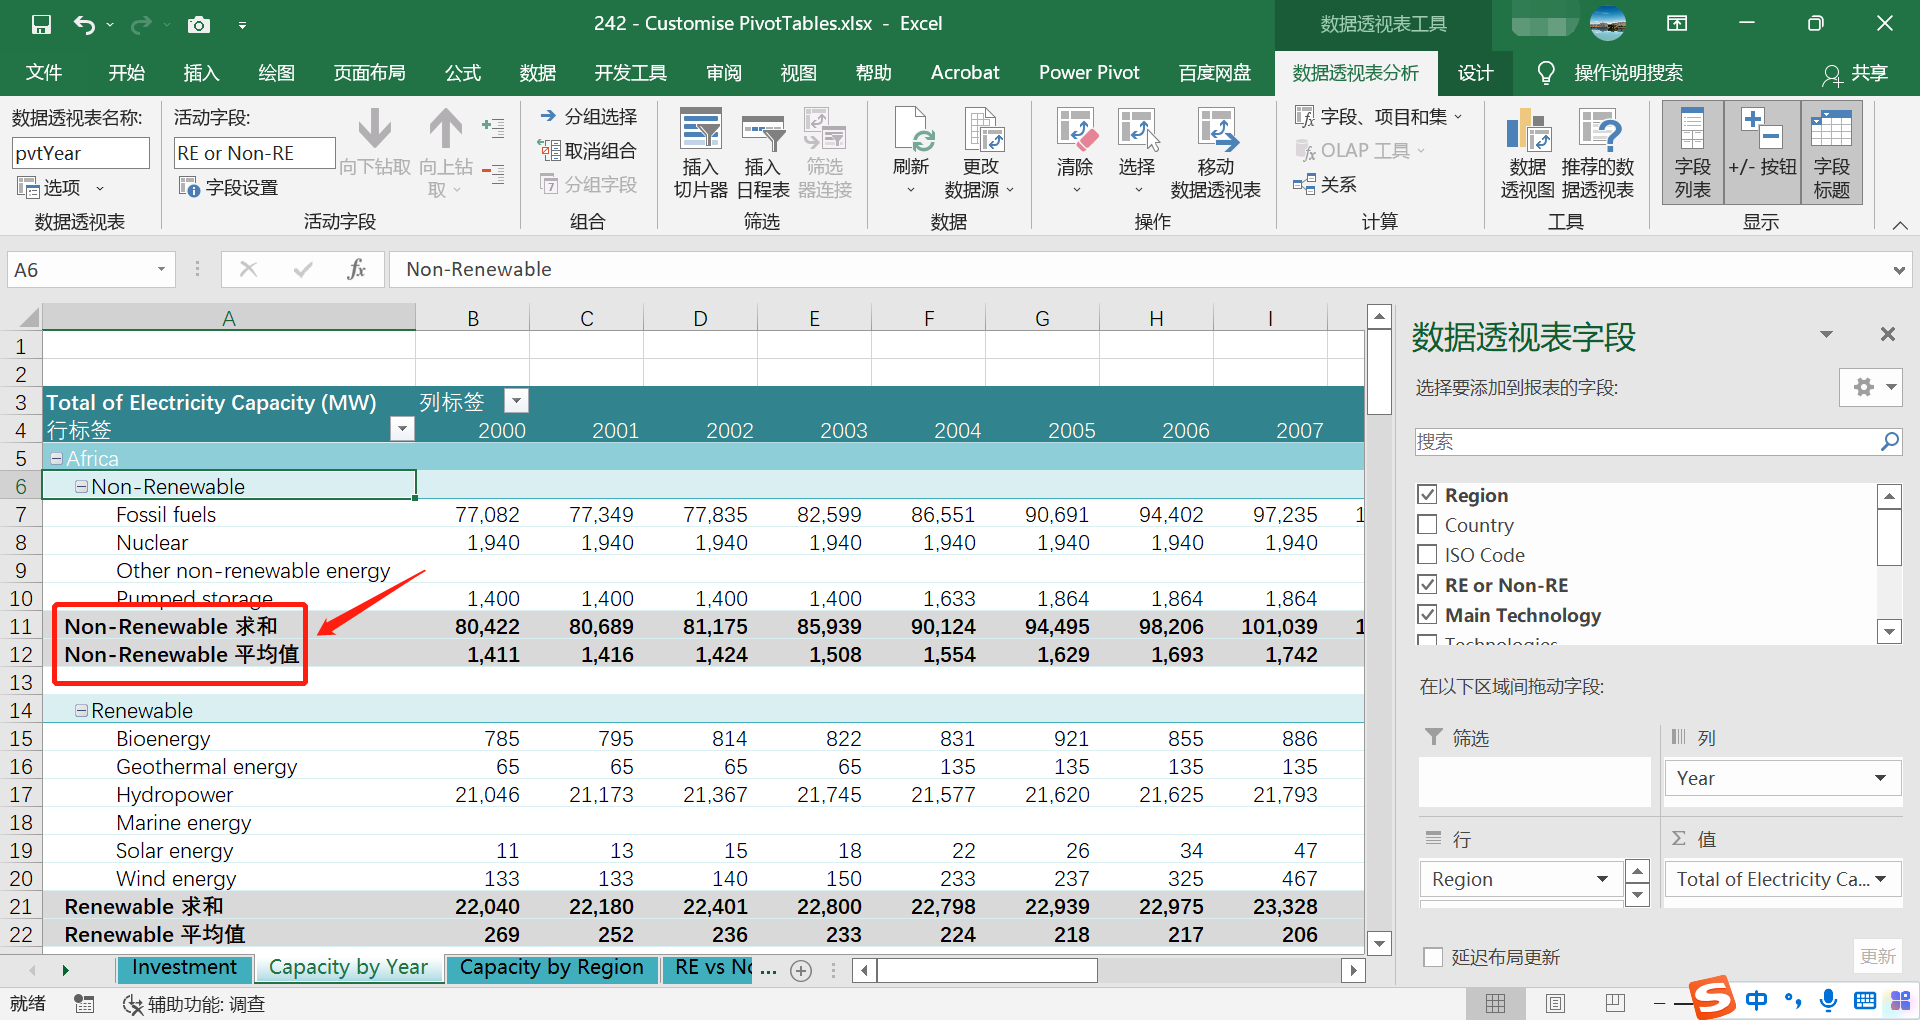This screenshot has width=1920, height=1020.
Task: Click the Field Settings (字段设置) button
Action: [228, 187]
